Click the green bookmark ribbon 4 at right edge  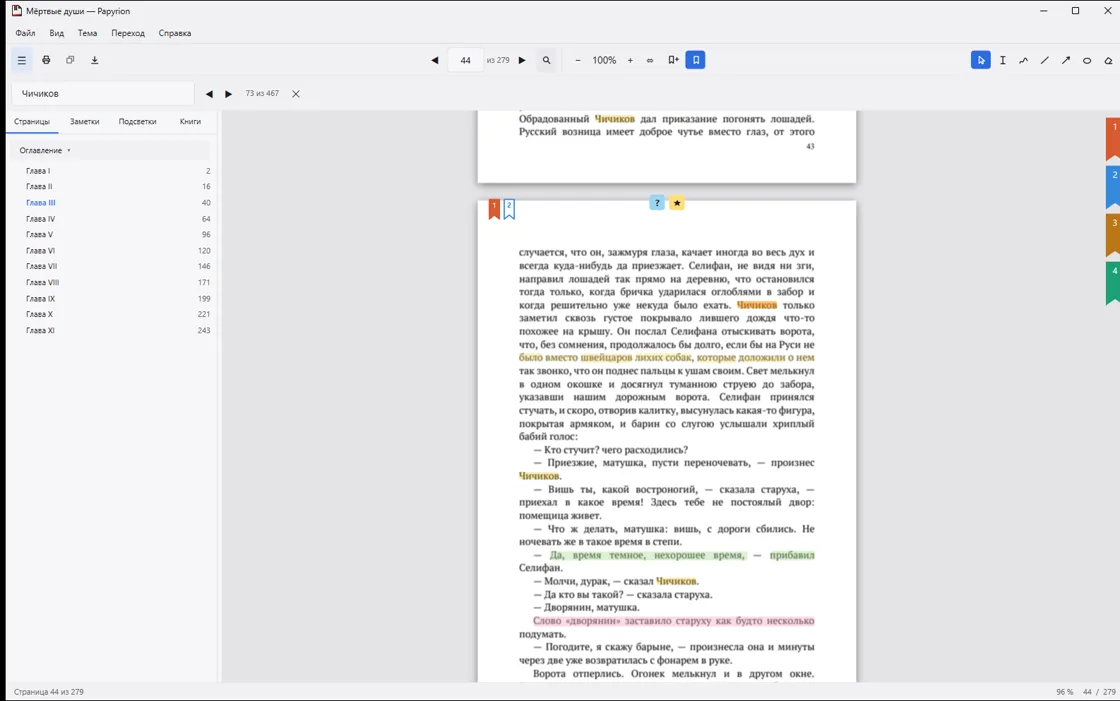pyautogui.click(x=1113, y=284)
